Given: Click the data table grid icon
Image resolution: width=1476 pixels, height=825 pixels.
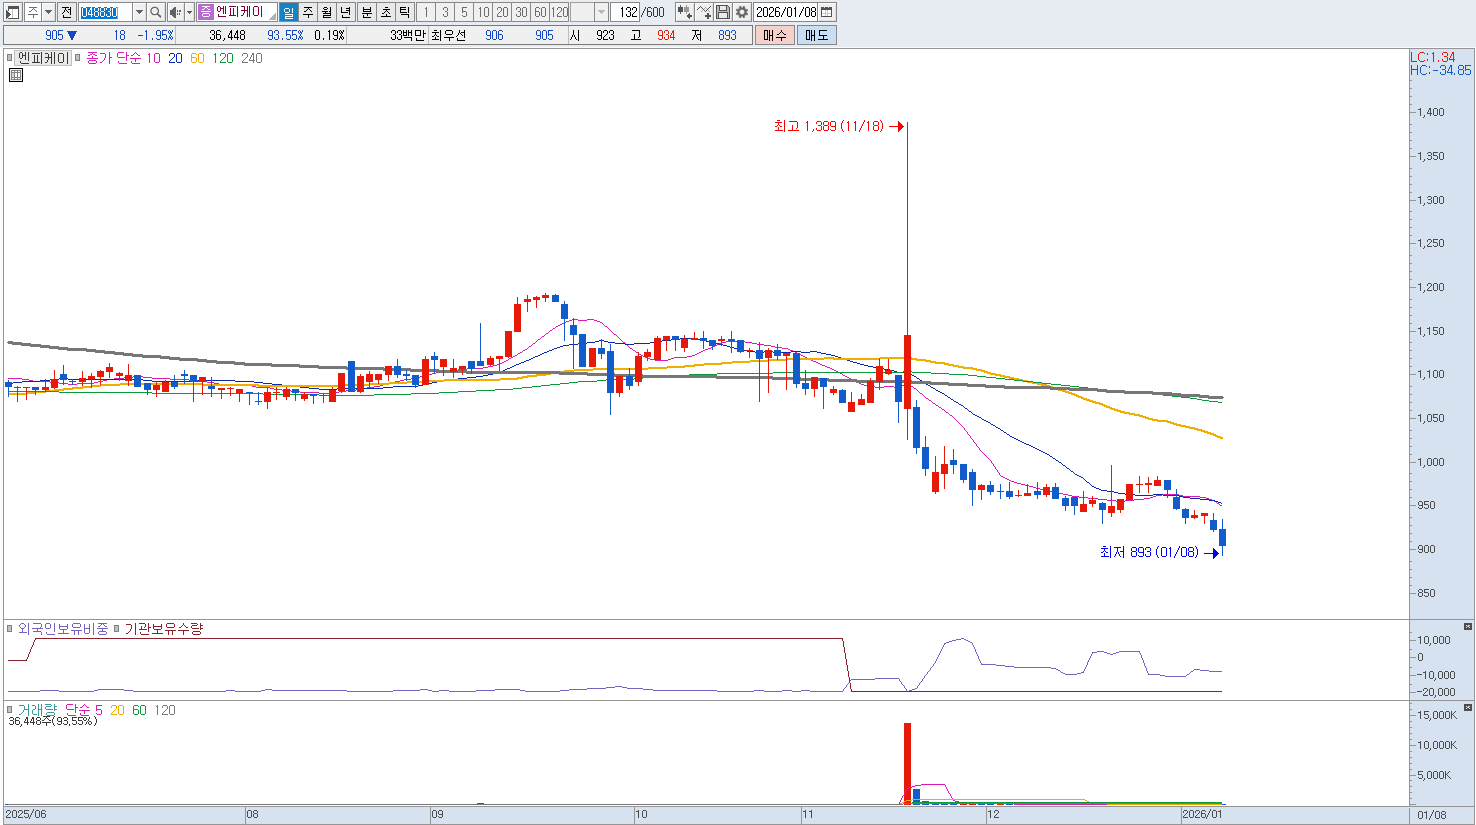Looking at the screenshot, I should (15, 75).
